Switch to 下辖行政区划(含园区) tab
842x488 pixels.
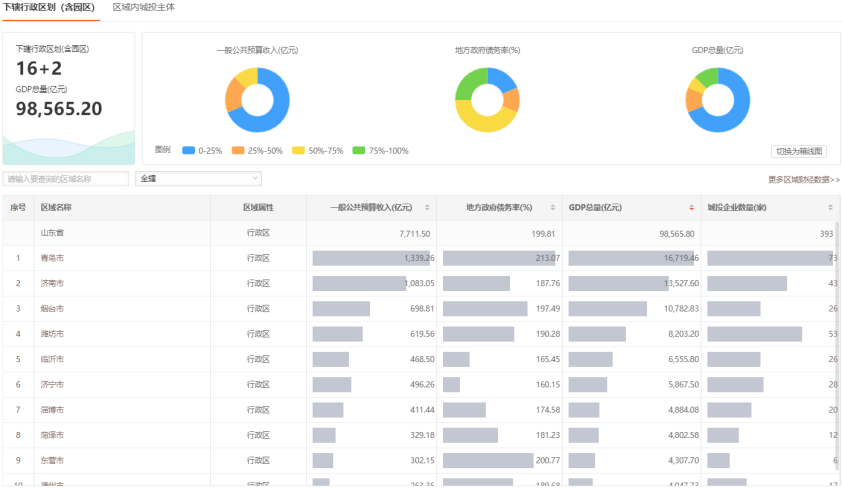(50, 8)
